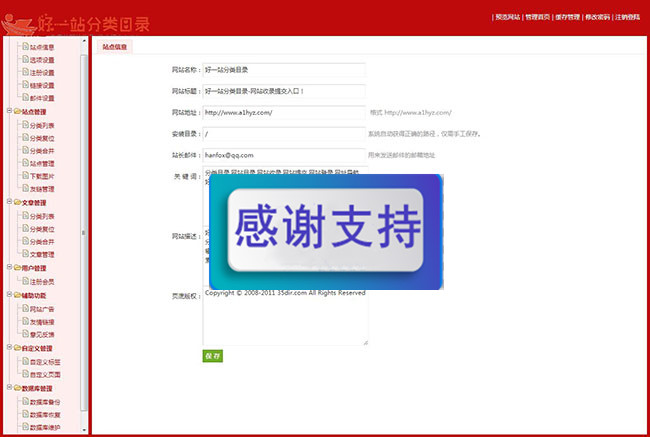Click the sidebar scrollbar up arrow
This screenshot has height=437, width=650.
(84, 41)
